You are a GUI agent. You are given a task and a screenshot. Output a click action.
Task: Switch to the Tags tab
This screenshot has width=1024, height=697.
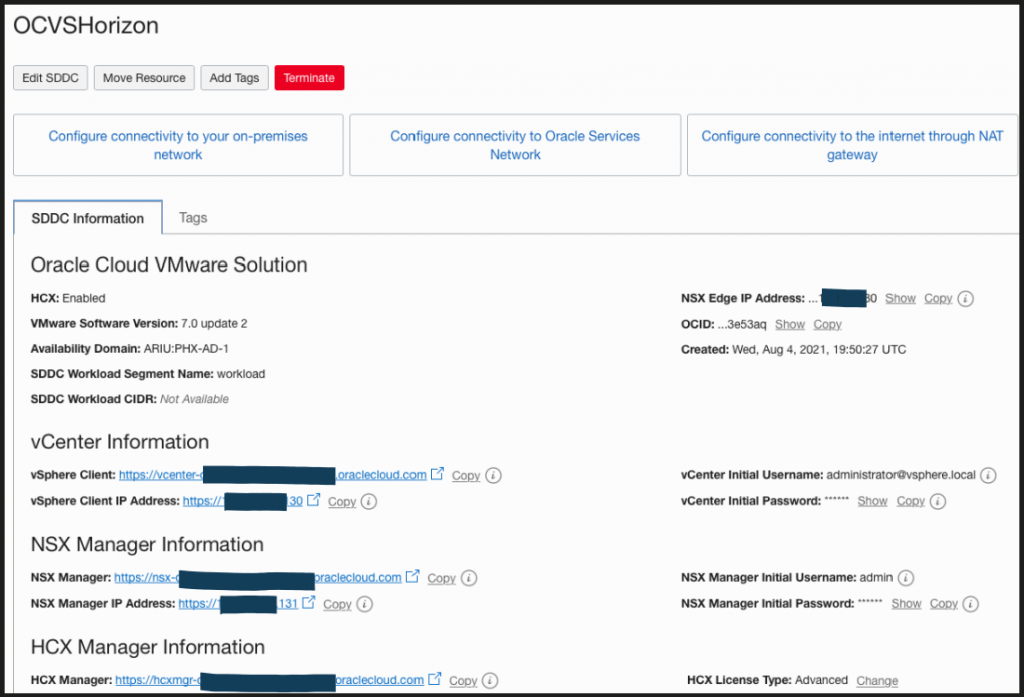pos(193,217)
